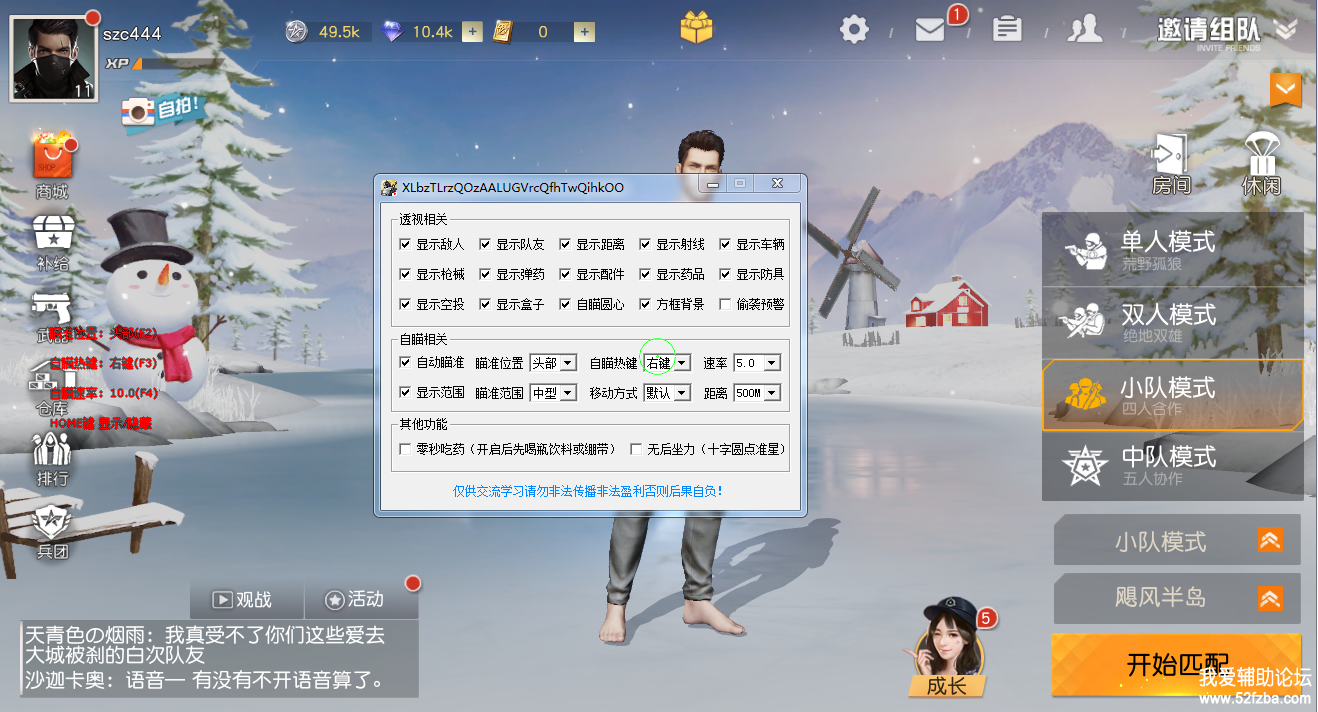Open 瞄准位置 dropdown showing 头部

click(x=553, y=363)
